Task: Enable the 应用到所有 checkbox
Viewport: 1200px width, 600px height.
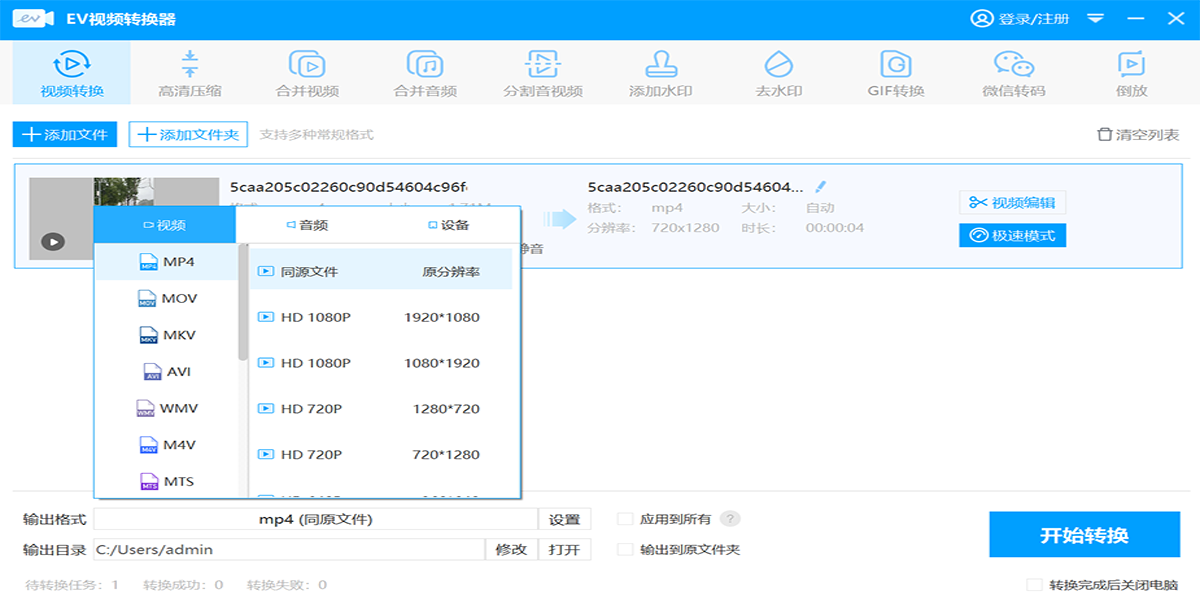Action: coord(626,519)
